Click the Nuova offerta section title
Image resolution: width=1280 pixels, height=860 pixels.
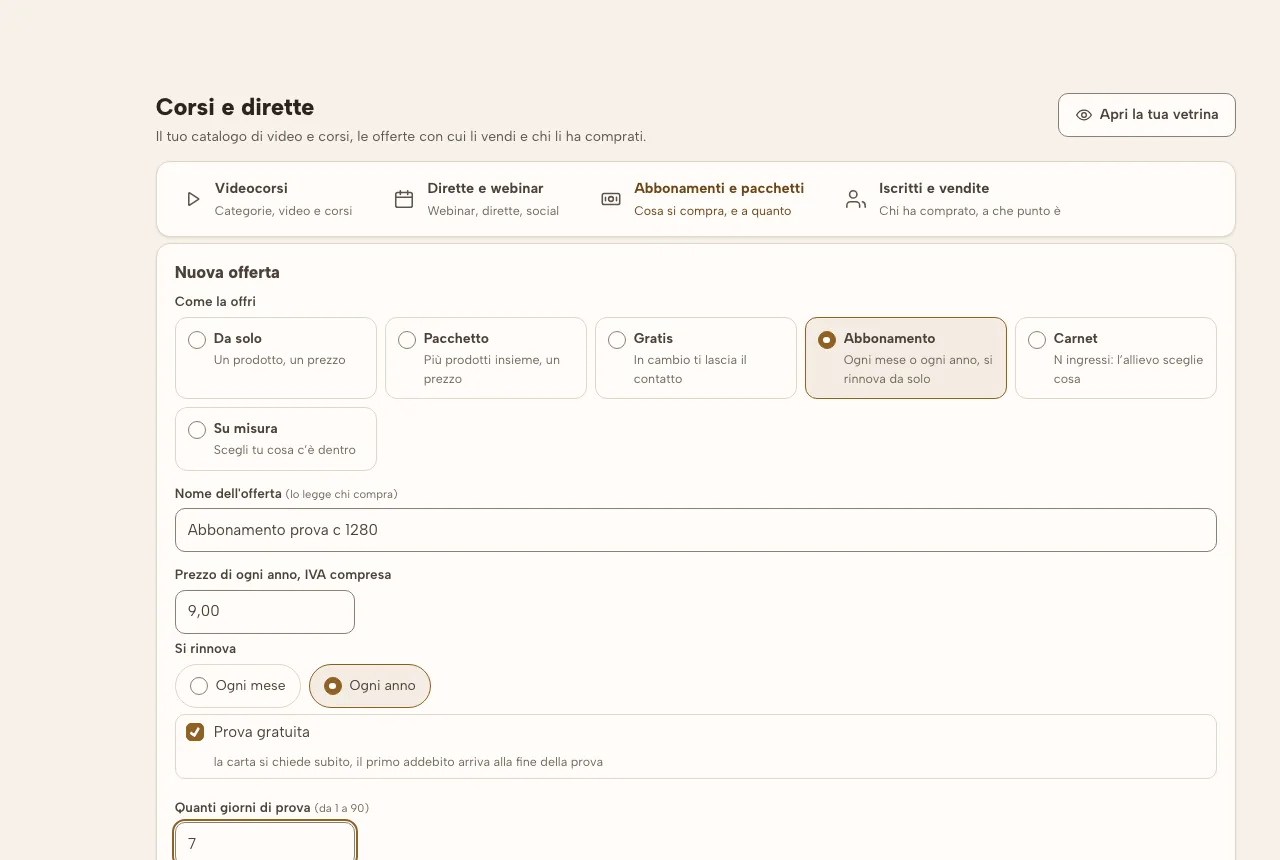227,272
